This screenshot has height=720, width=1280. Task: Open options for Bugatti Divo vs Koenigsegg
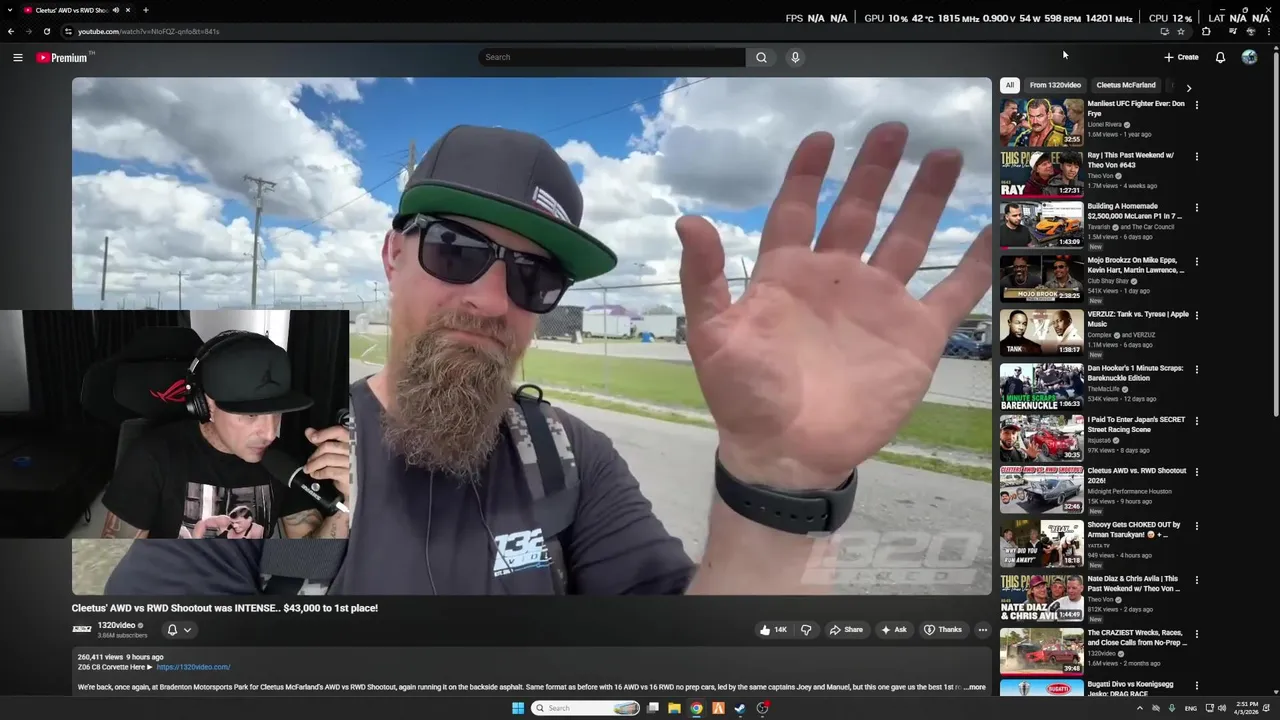pyautogui.click(x=1196, y=687)
